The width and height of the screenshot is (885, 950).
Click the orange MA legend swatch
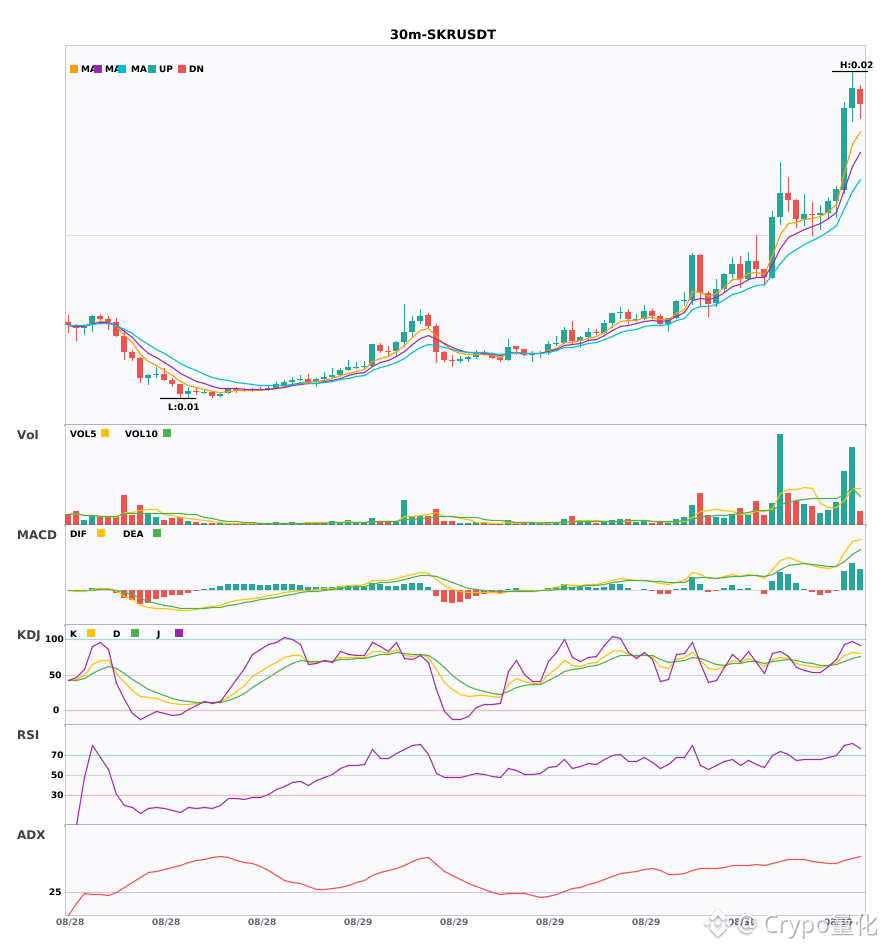[x=74, y=69]
